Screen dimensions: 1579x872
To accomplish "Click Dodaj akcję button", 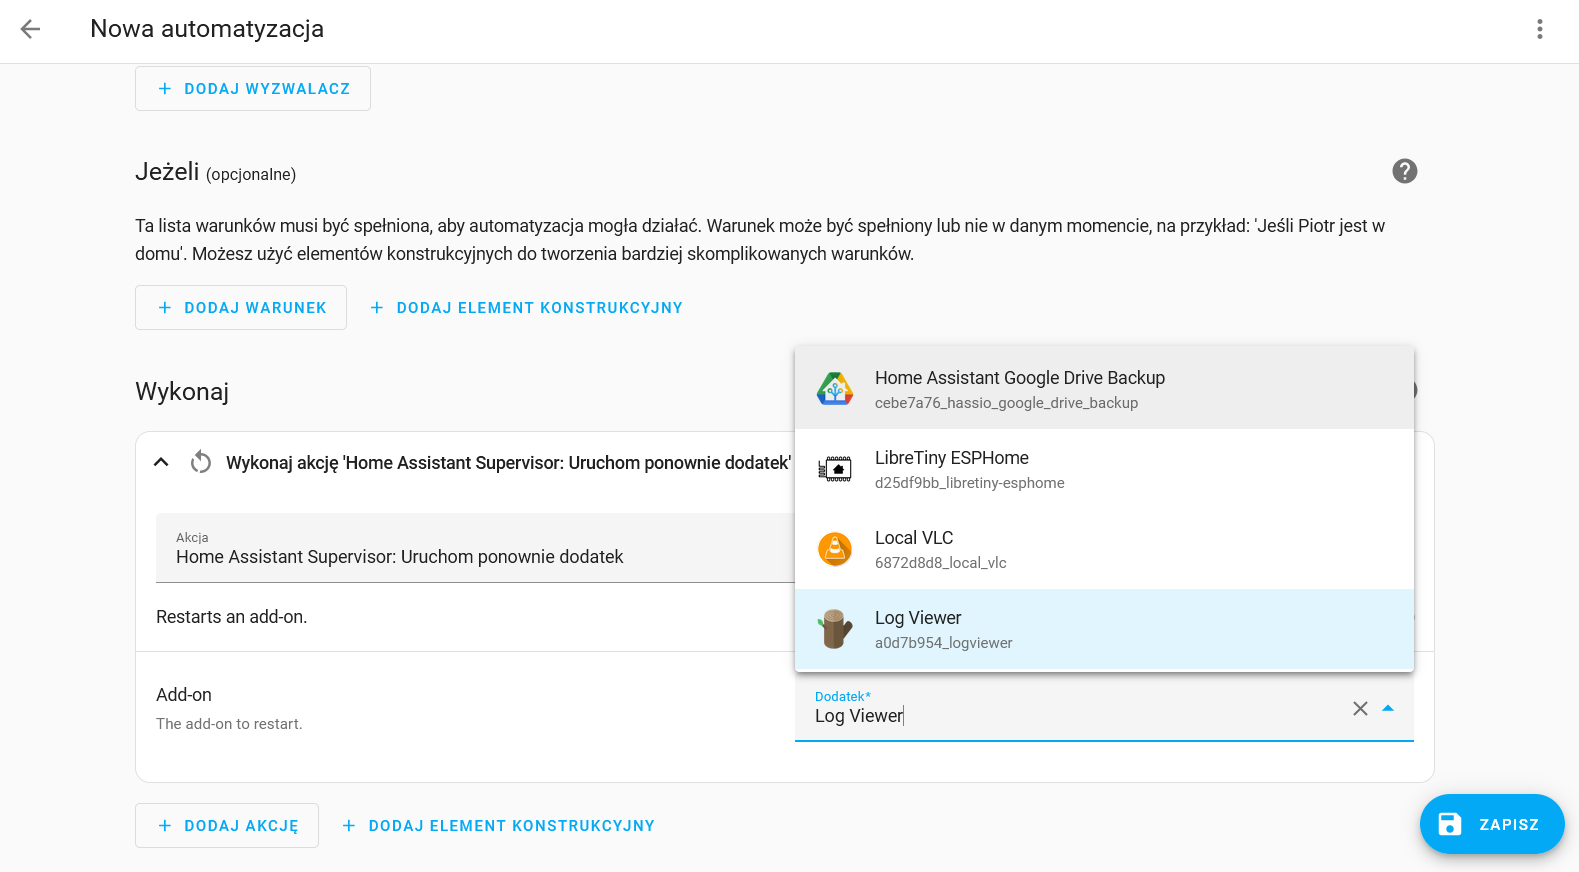I will 227,826.
